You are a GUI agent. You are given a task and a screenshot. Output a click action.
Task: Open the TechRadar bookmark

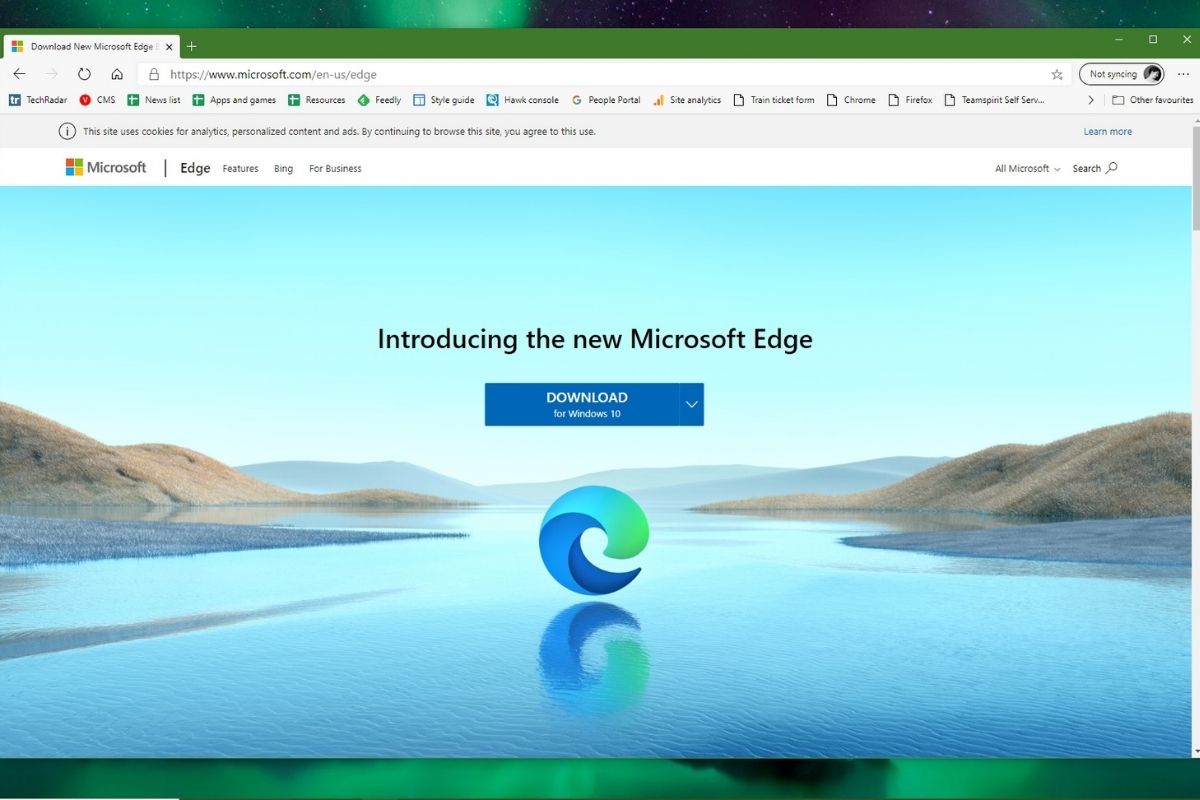[38, 100]
